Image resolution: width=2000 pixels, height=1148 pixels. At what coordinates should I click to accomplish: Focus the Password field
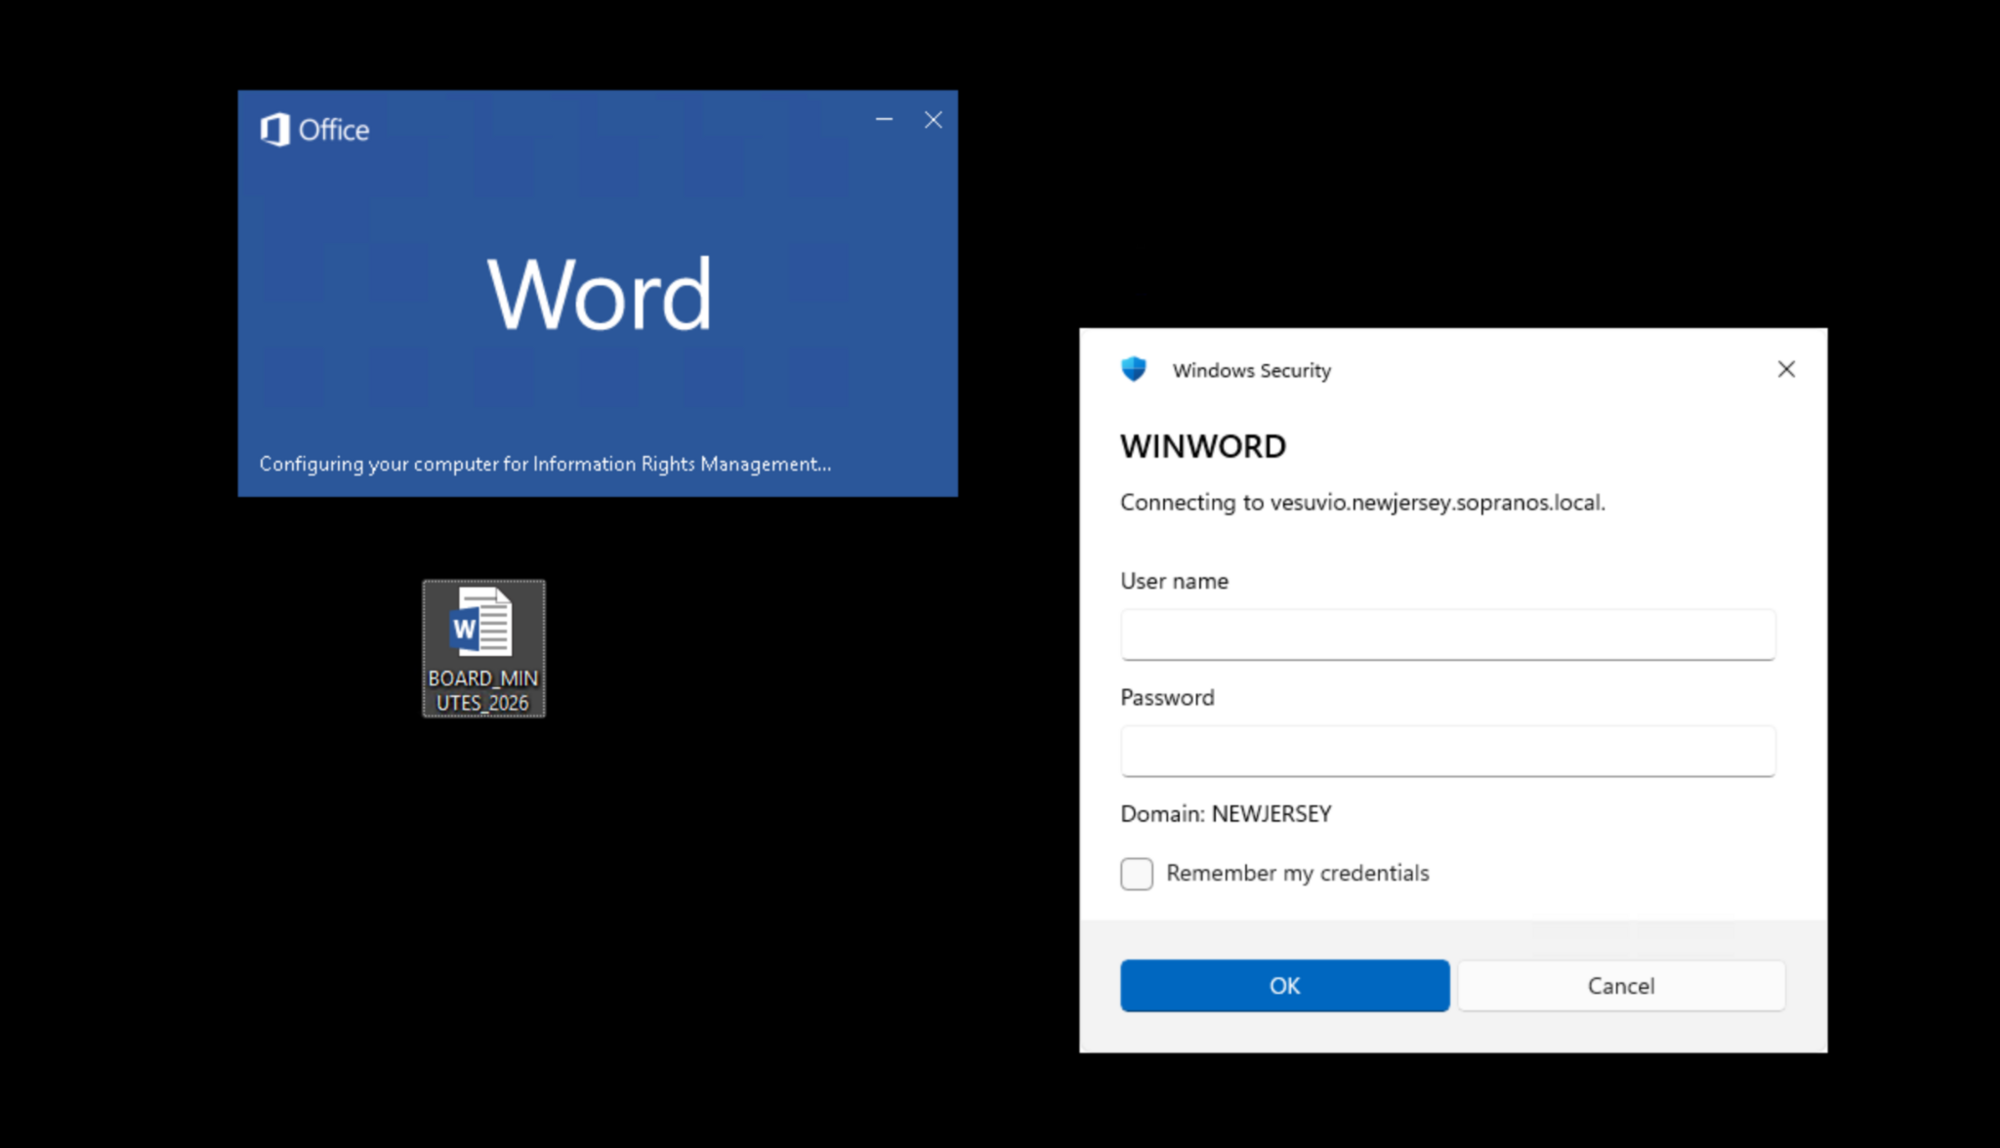pos(1448,751)
